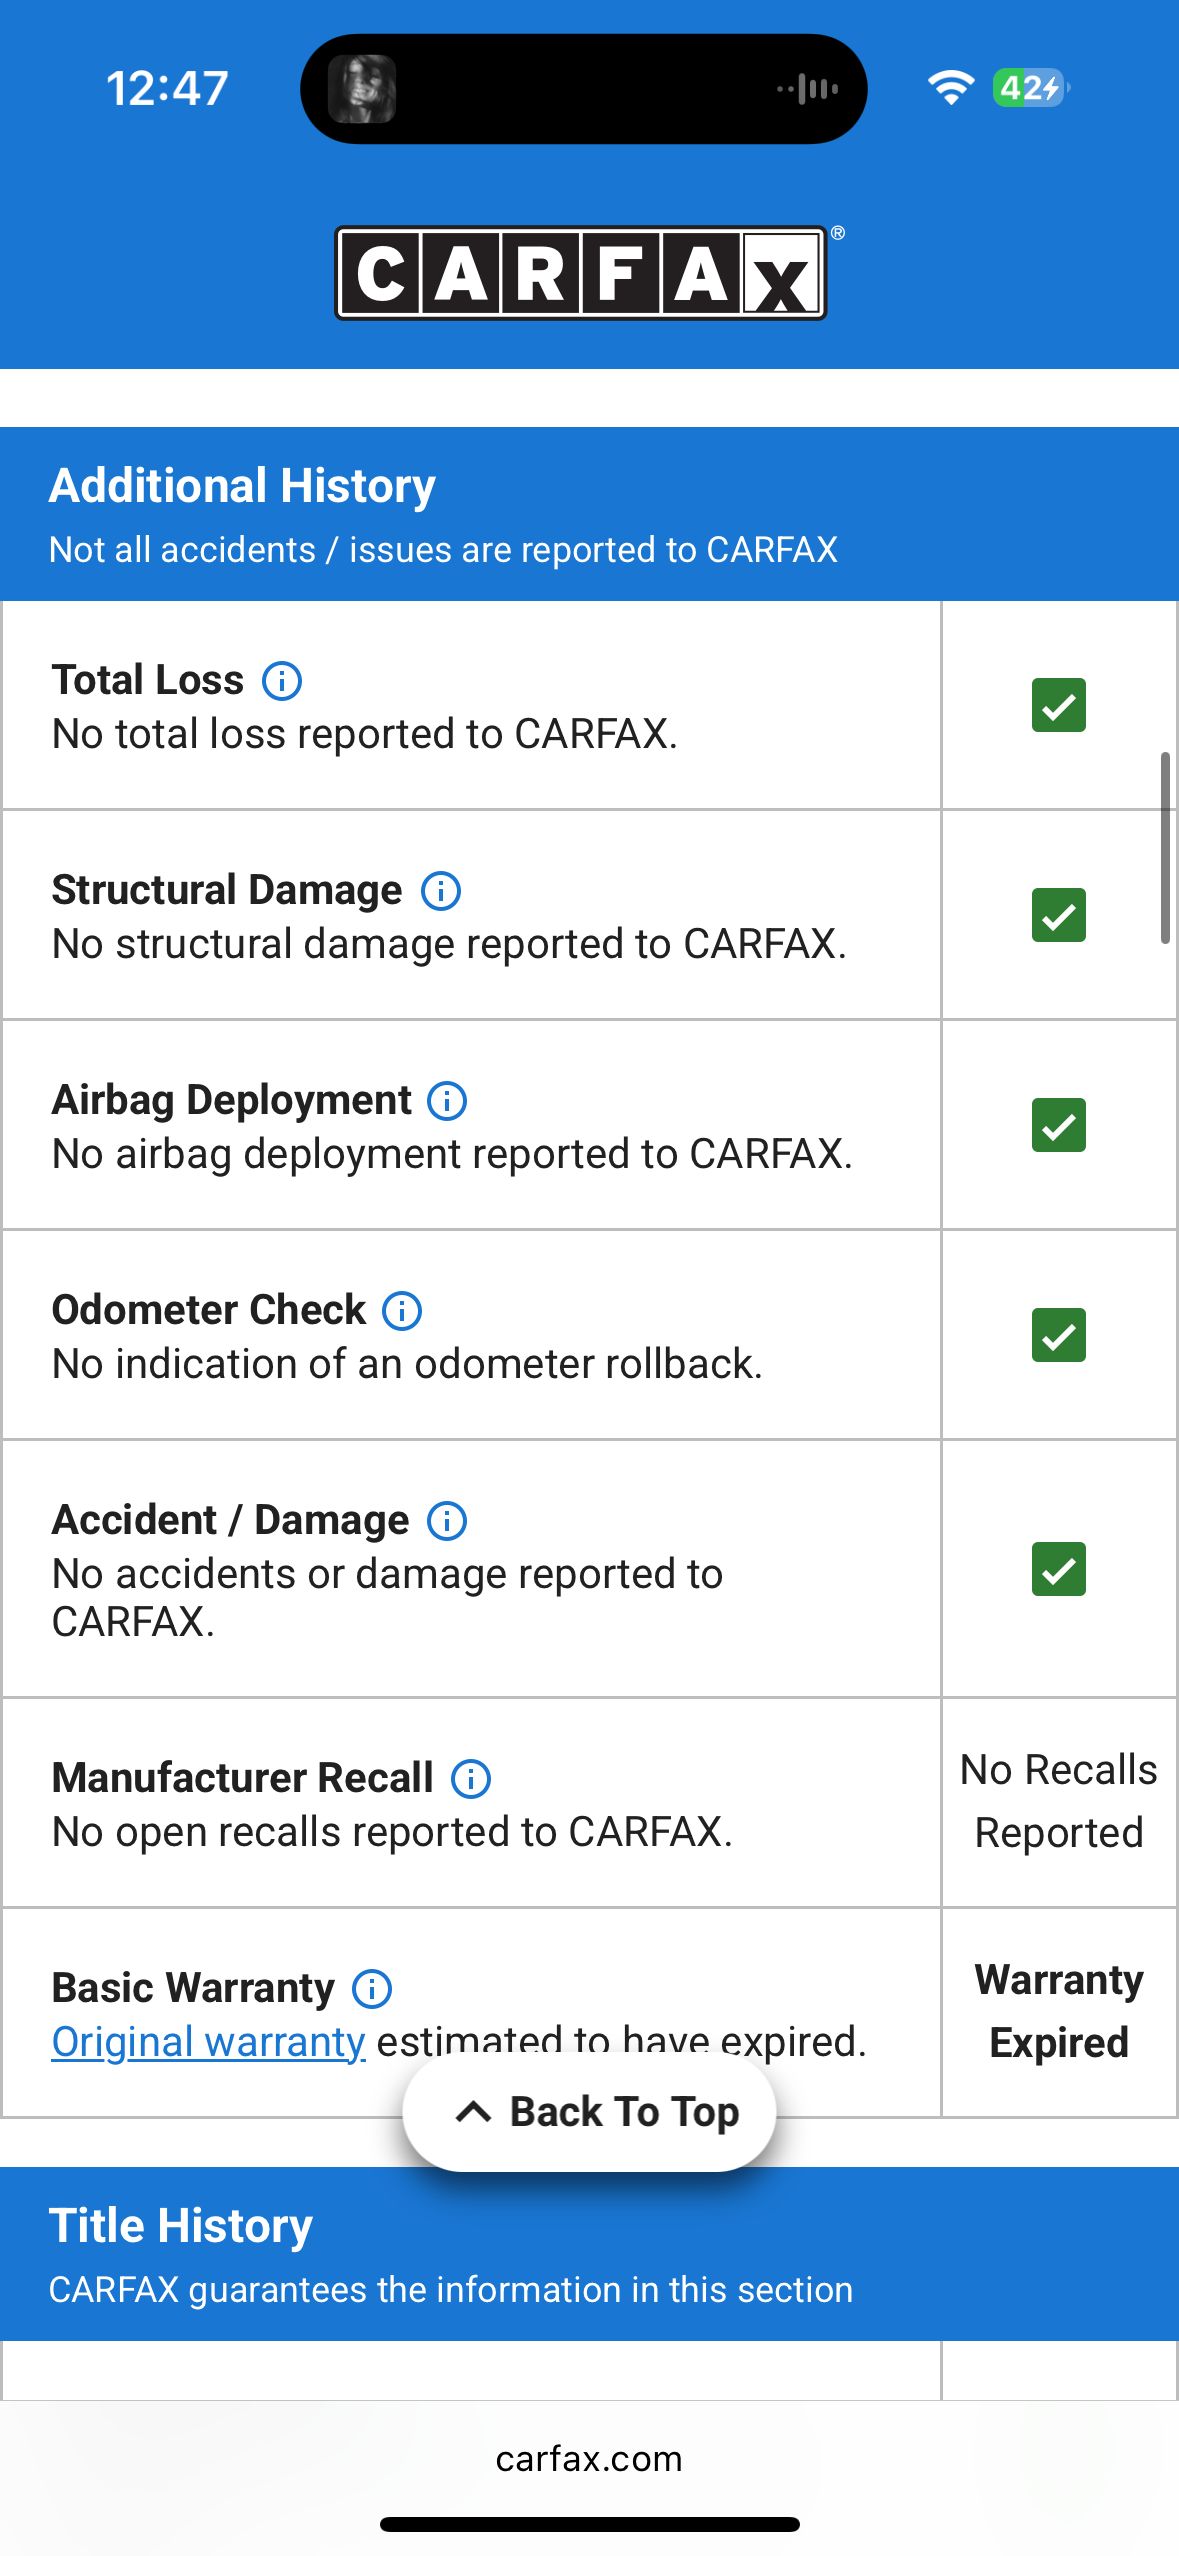Tap the Structural Damage info icon
This screenshot has width=1179, height=2556.
[x=441, y=891]
